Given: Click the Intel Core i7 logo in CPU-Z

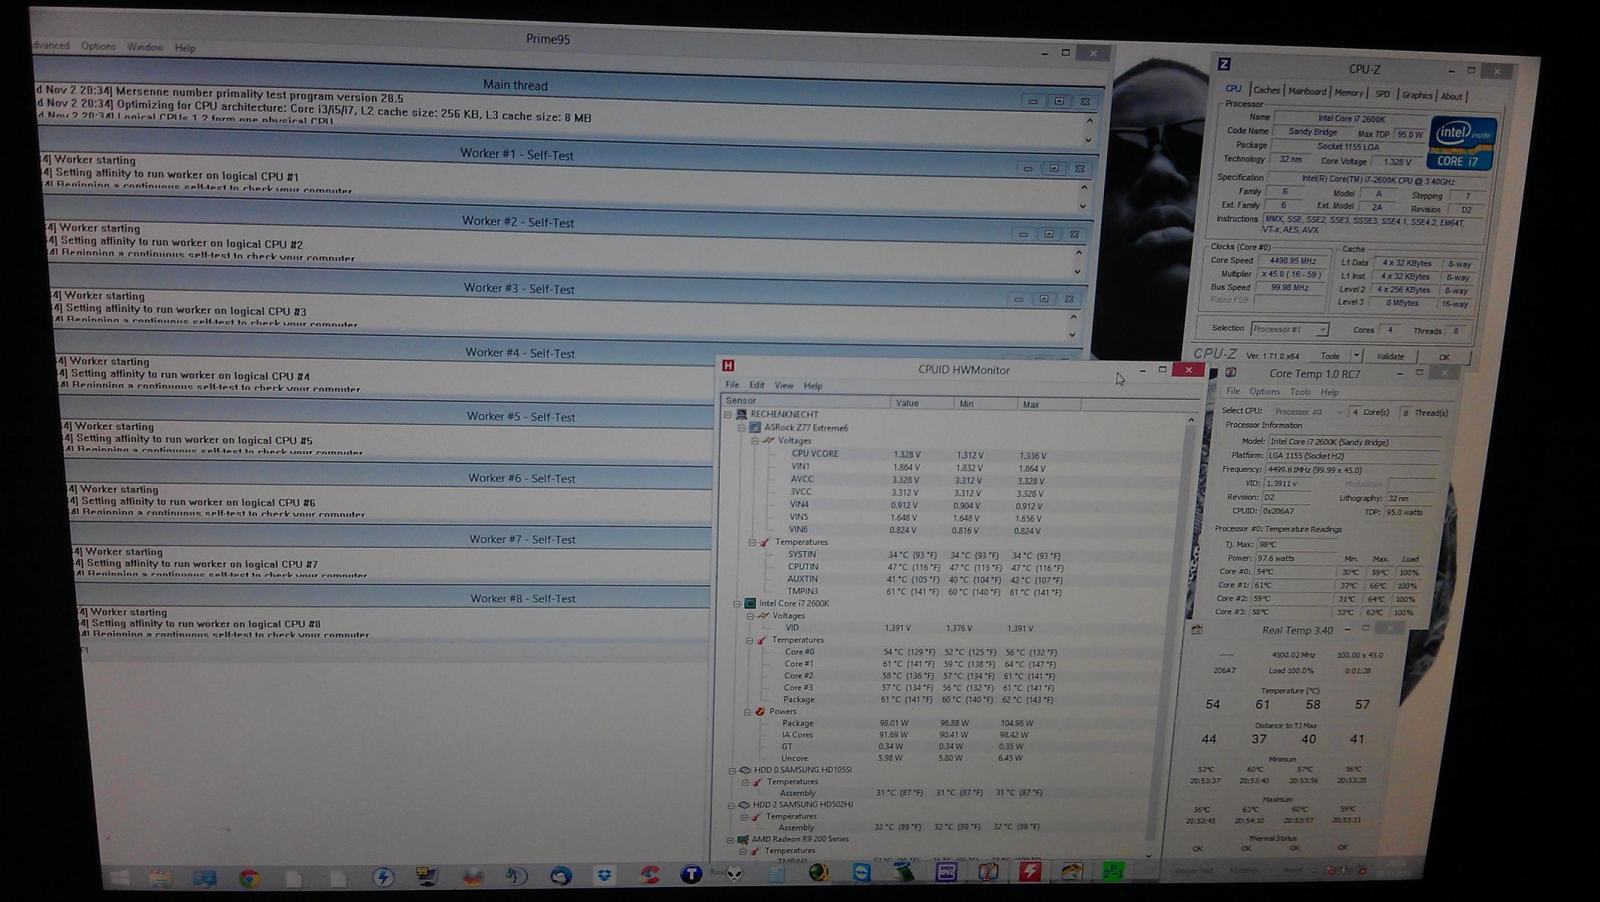Looking at the screenshot, I should tap(1463, 143).
